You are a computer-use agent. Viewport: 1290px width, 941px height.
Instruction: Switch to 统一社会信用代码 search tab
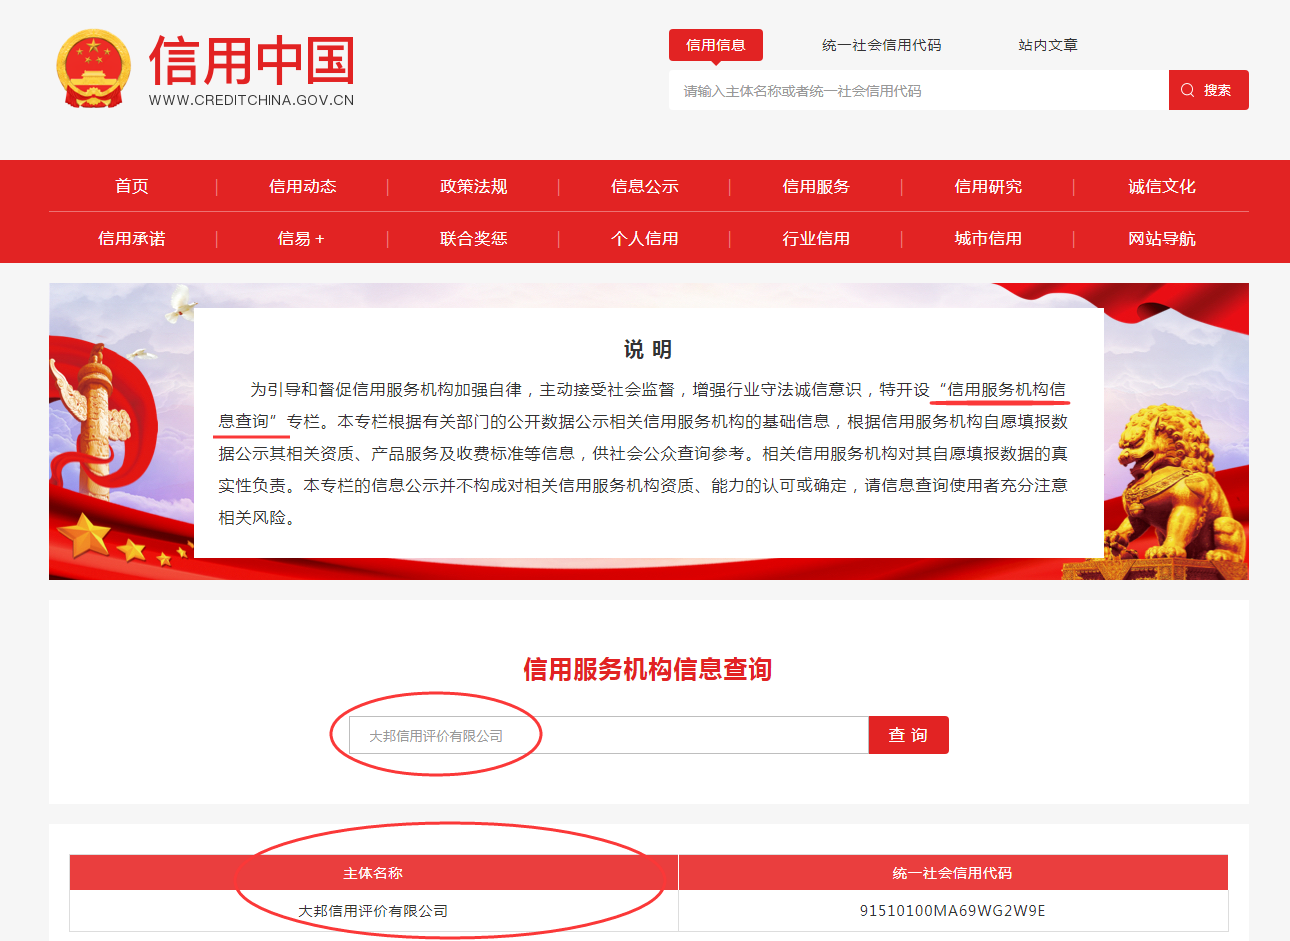[882, 45]
